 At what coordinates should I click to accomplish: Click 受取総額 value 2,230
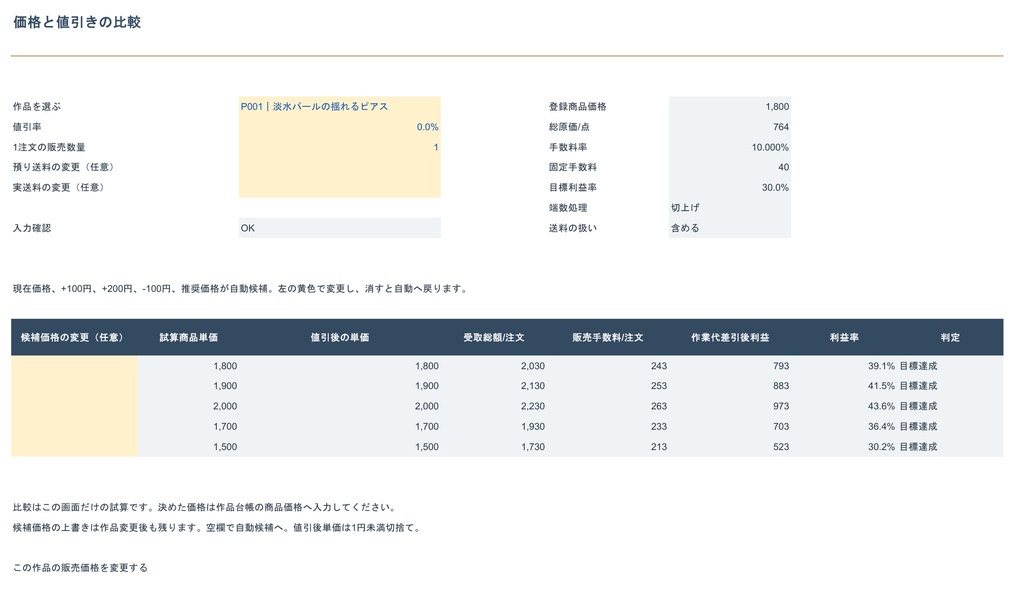pos(533,406)
